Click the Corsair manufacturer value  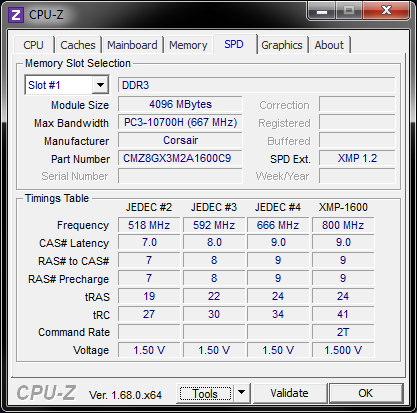tap(180, 140)
